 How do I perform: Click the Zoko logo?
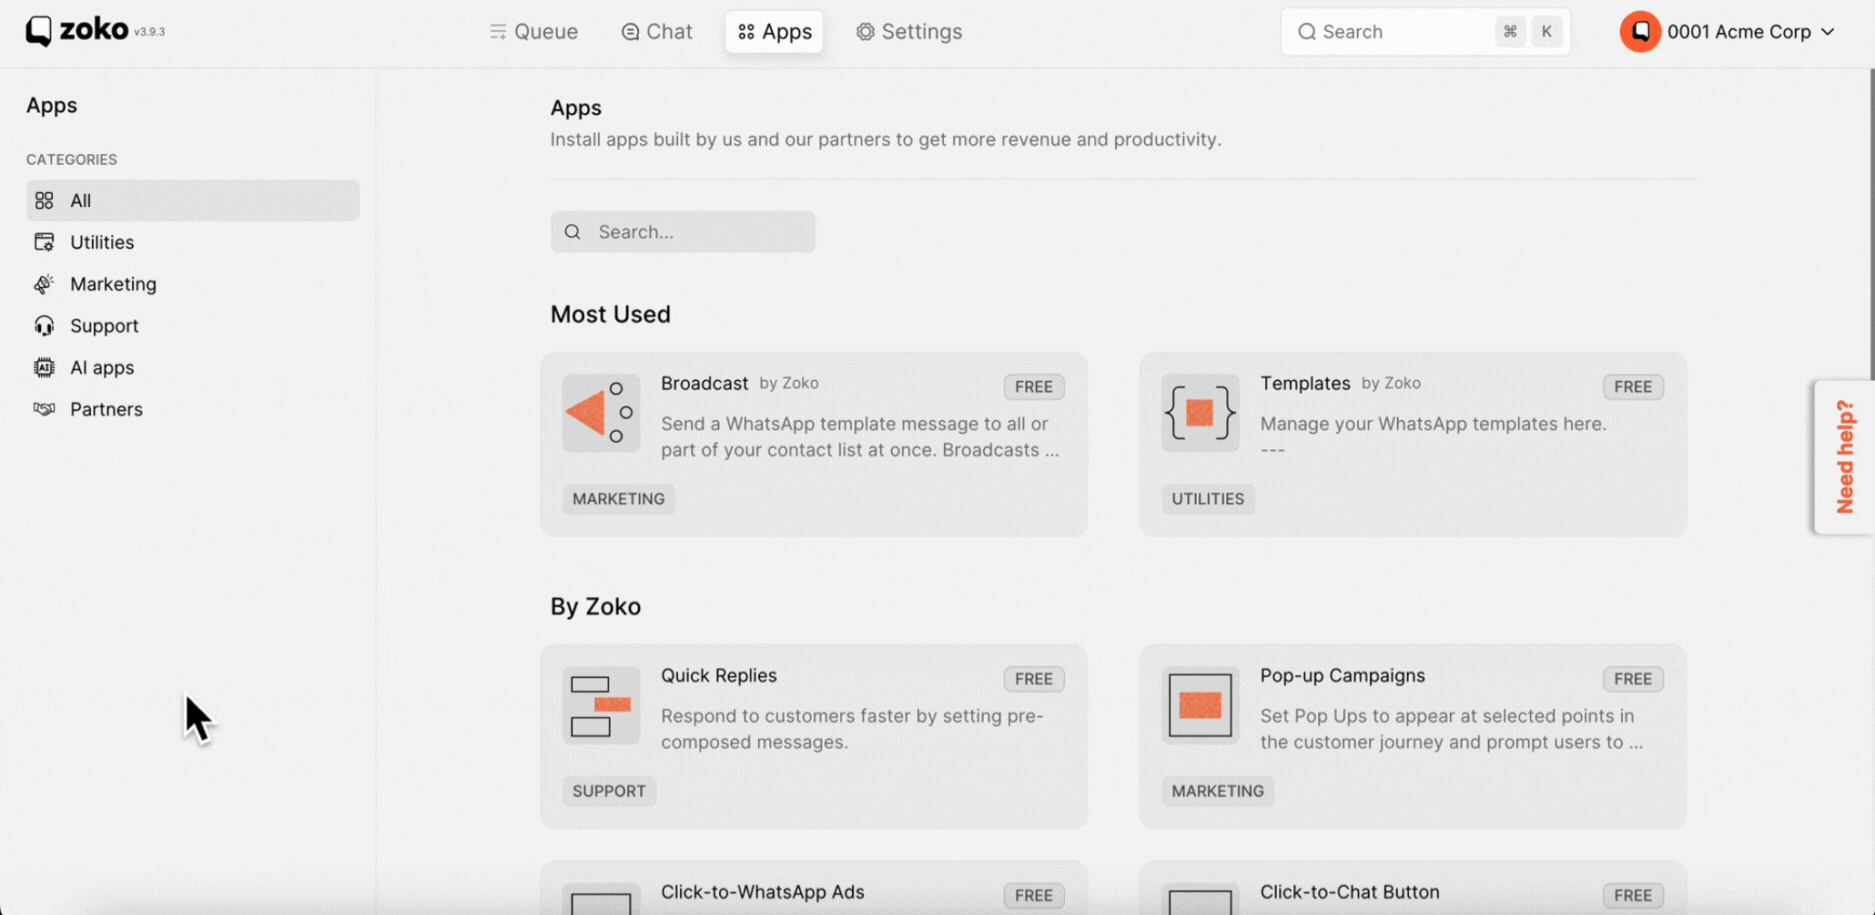(78, 30)
